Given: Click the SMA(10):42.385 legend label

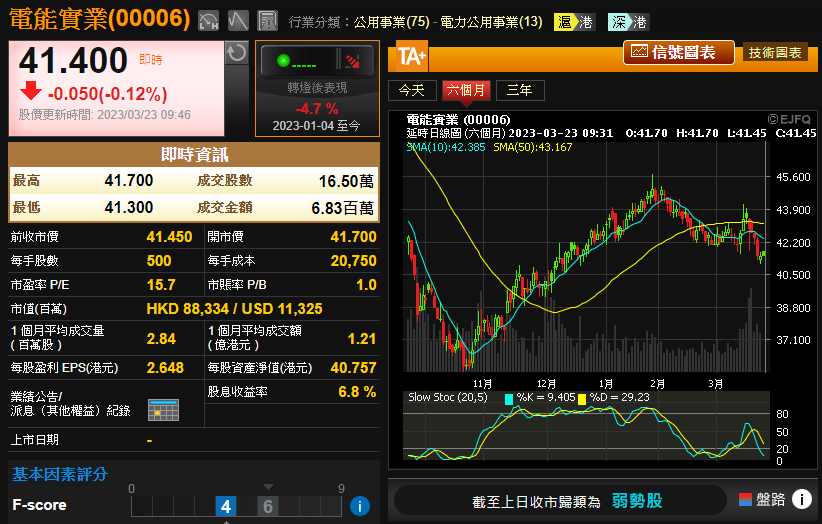Looking at the screenshot, I should 446,147.
